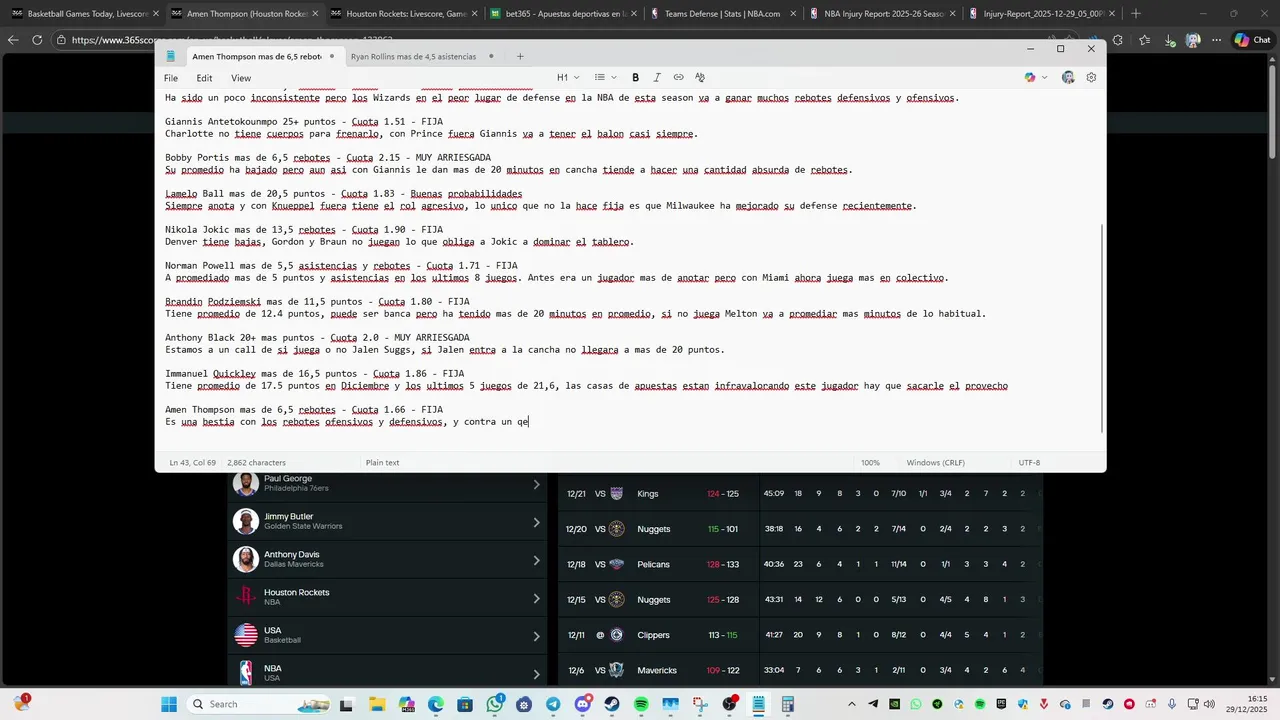Open 12/18 game versus Pelicans

800,564
